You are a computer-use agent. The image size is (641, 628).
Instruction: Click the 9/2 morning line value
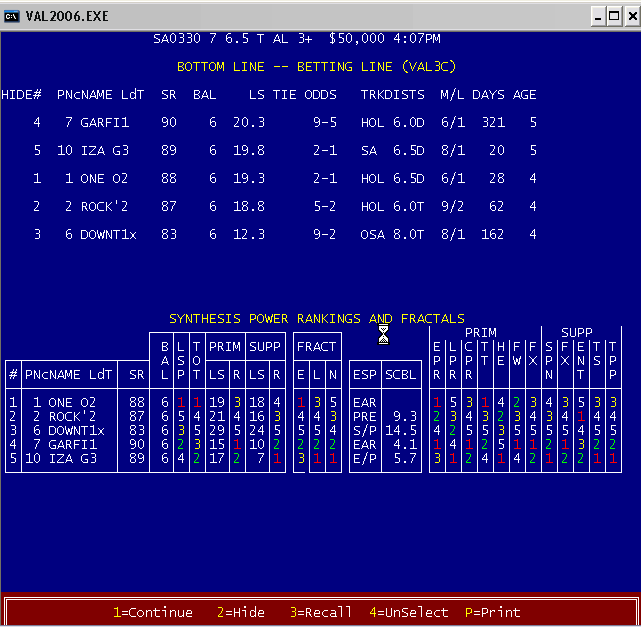(452, 206)
